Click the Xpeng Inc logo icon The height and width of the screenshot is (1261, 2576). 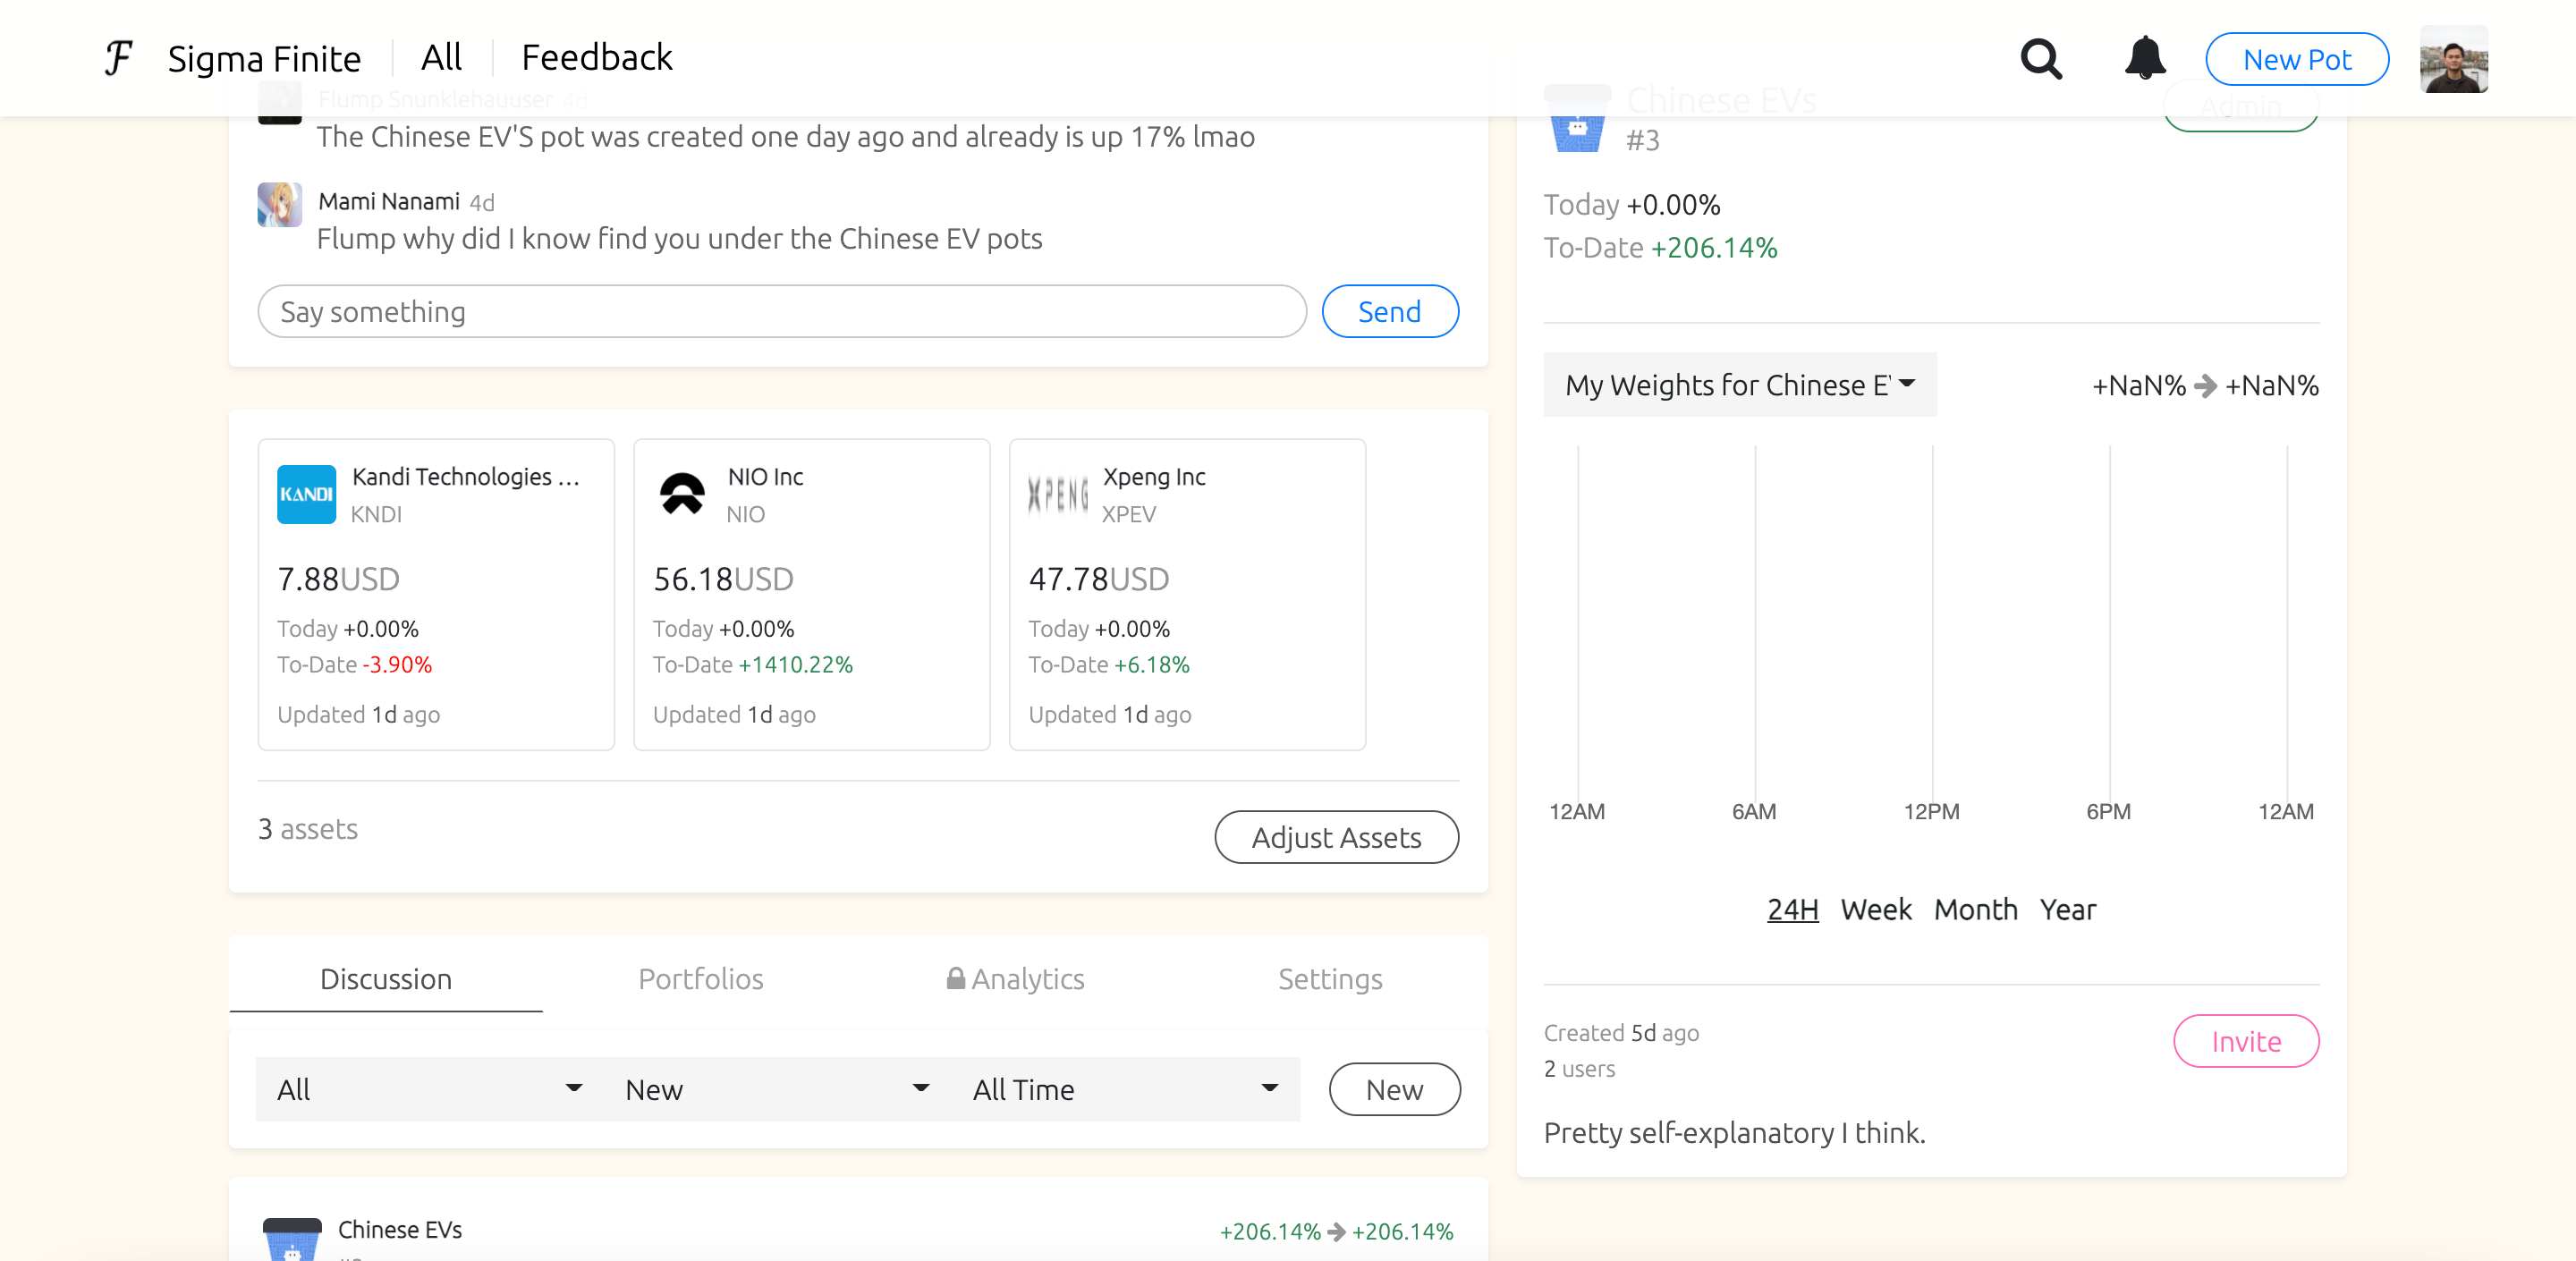[x=1057, y=494]
